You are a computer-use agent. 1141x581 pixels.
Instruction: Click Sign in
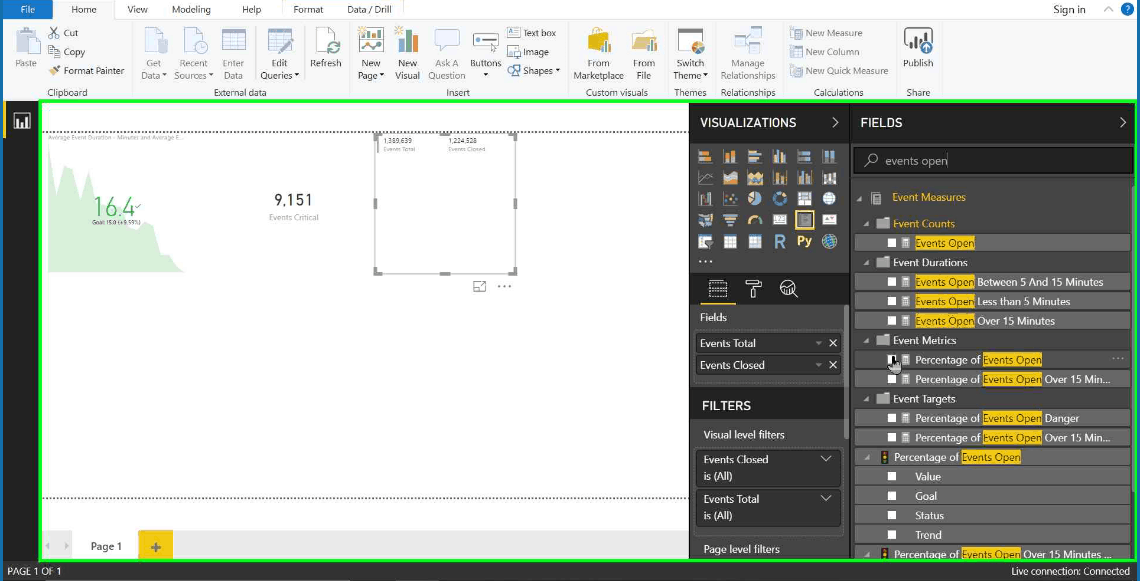1069,9
